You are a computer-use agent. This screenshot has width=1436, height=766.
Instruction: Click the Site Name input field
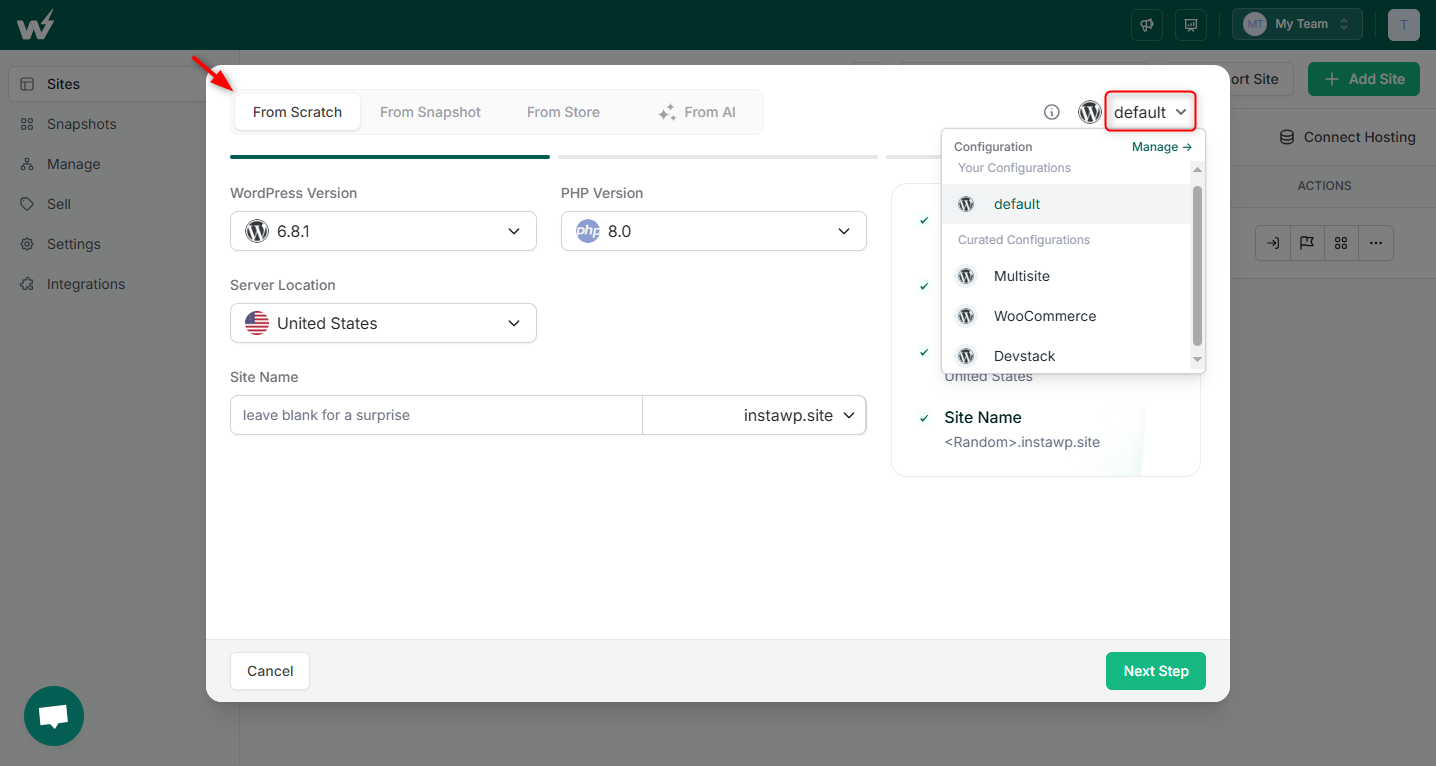pyautogui.click(x=436, y=415)
